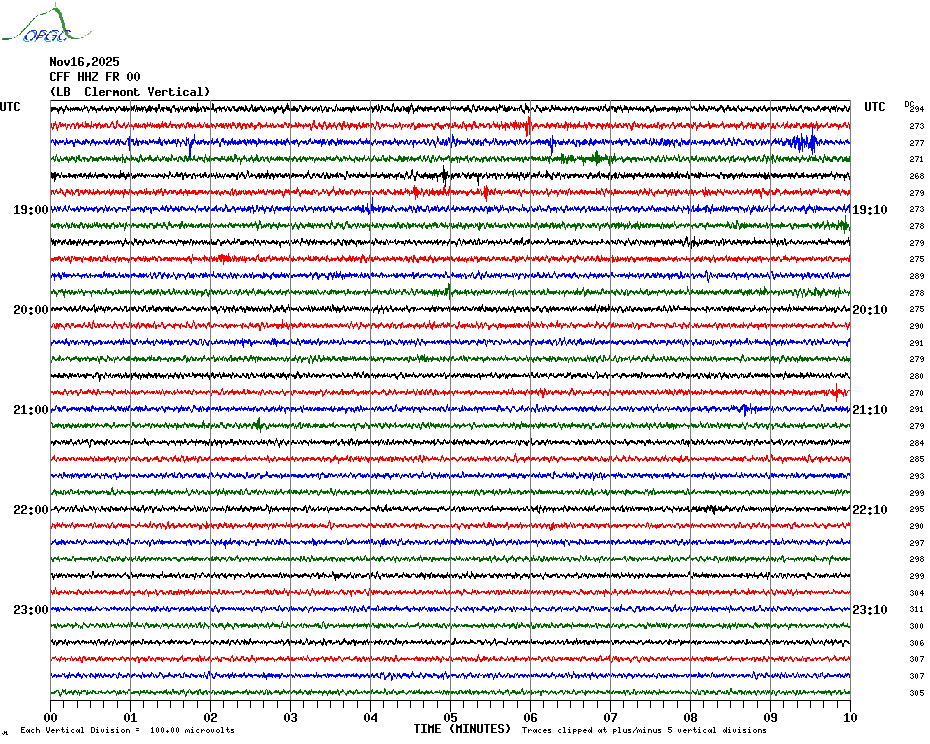Click the 22:10 marker on right side
The height and width of the screenshot is (744, 930).
click(870, 510)
